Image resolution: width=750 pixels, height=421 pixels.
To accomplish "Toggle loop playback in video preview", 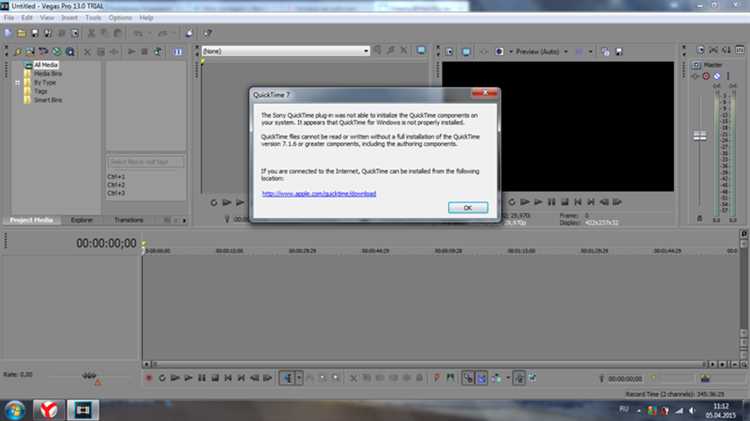I will [512, 202].
